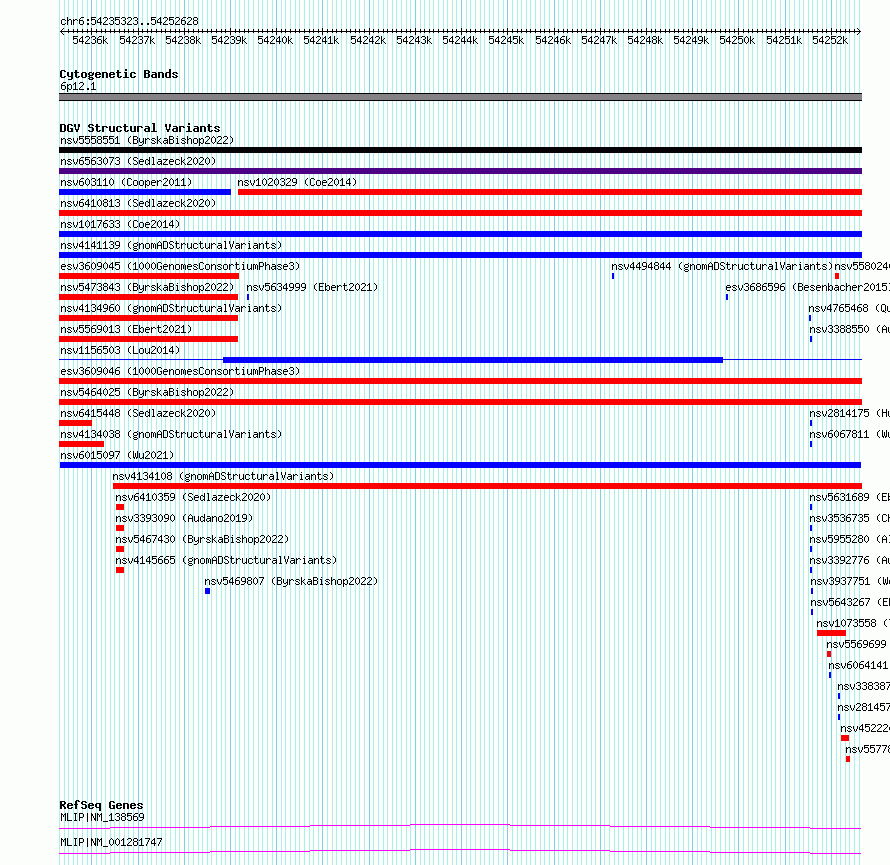Select nsv5467430 (ByrskaBishop2022) label
Screen dimensions: 890x865
point(202,539)
